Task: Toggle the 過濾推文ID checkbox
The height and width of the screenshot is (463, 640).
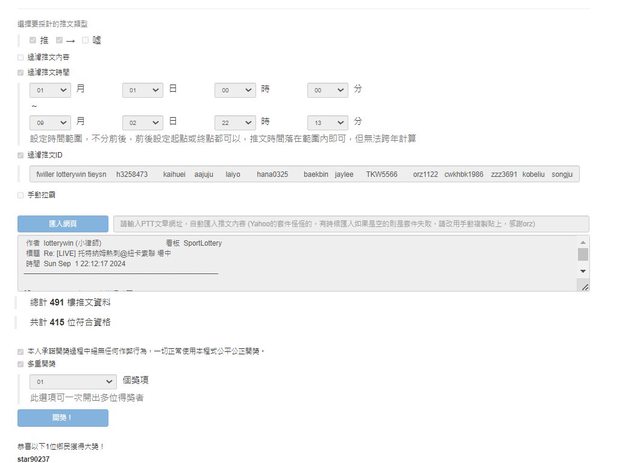Action: click(x=21, y=155)
